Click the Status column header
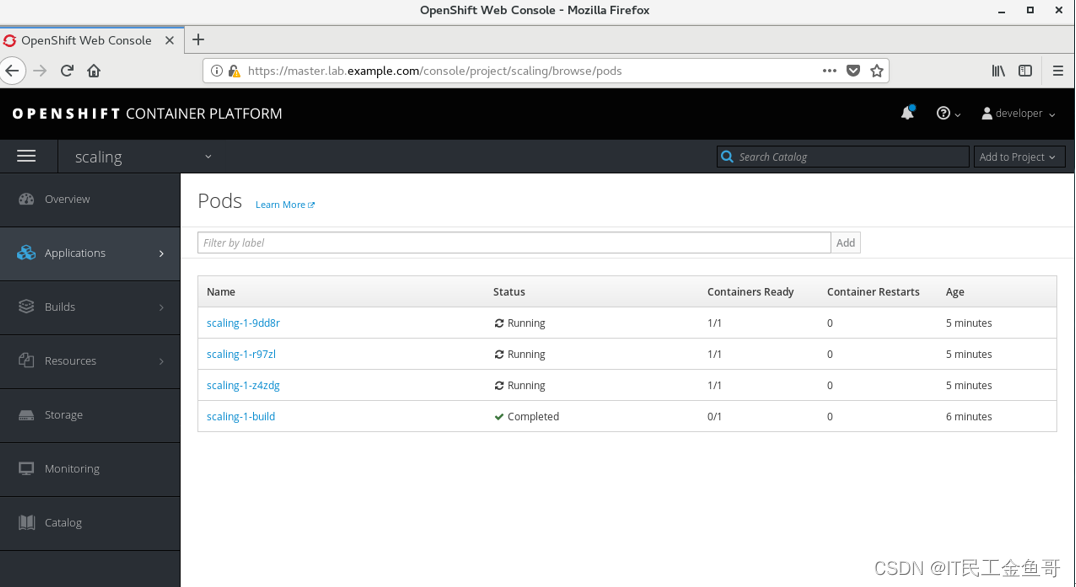The image size is (1076, 587). [x=509, y=292]
